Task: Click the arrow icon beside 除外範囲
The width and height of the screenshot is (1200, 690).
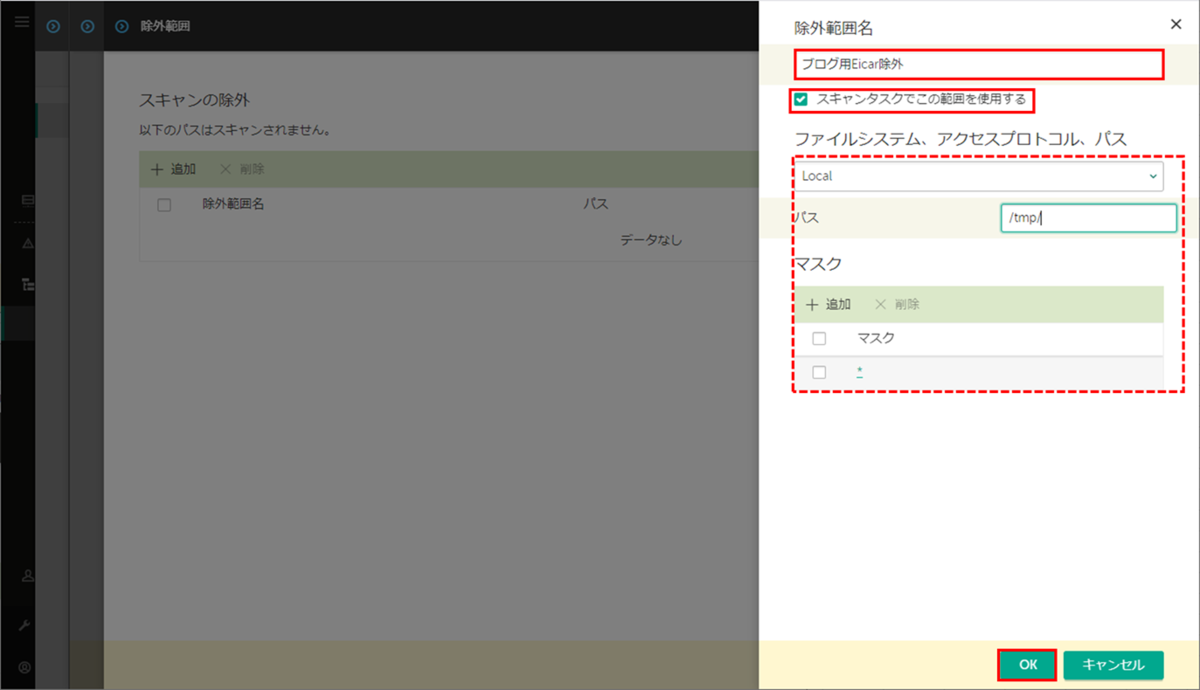Action: click(x=121, y=26)
